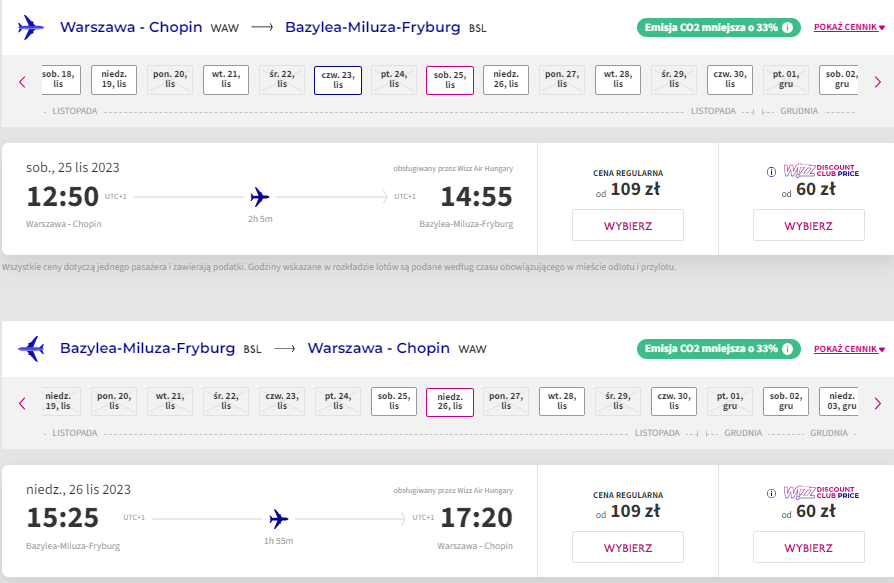894x583 pixels.
Task: Select outbound date czw. 23, lis
Action: [x=338, y=80]
